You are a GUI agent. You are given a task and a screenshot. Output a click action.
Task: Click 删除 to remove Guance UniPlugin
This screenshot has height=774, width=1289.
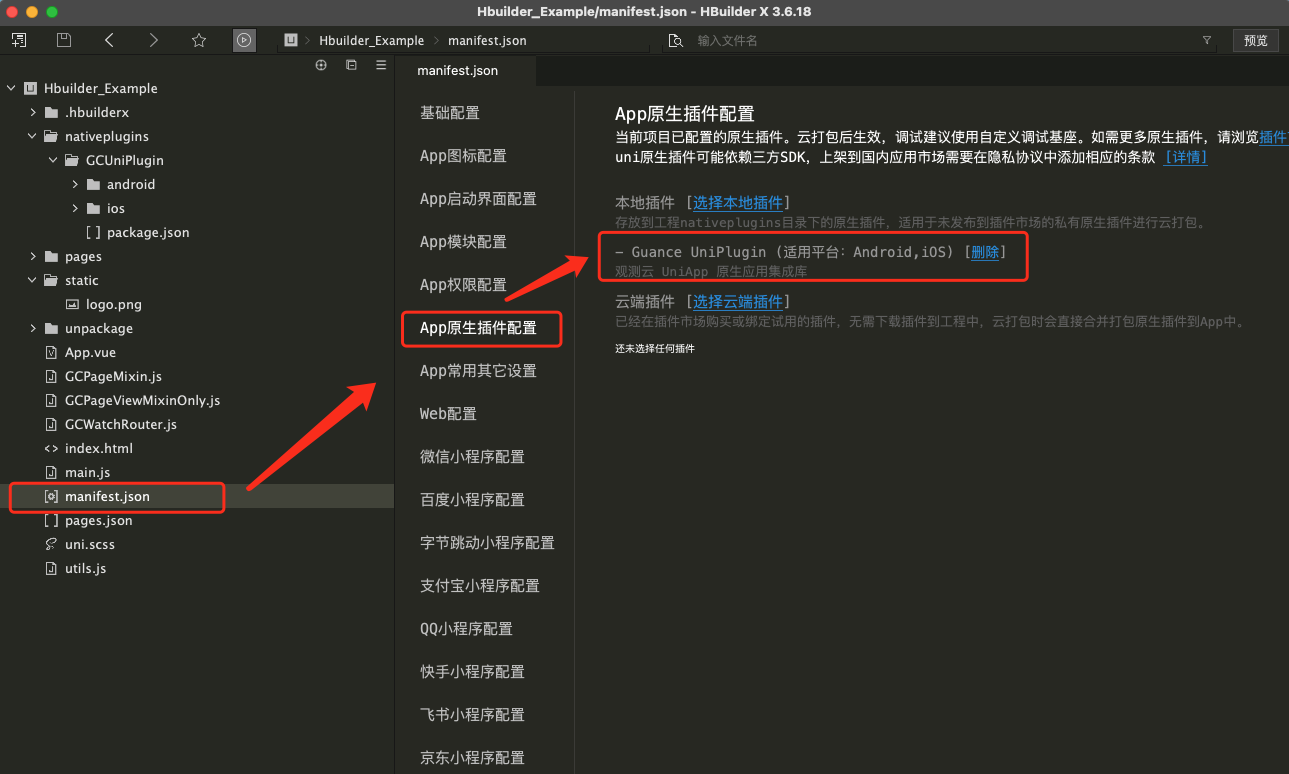(x=985, y=252)
